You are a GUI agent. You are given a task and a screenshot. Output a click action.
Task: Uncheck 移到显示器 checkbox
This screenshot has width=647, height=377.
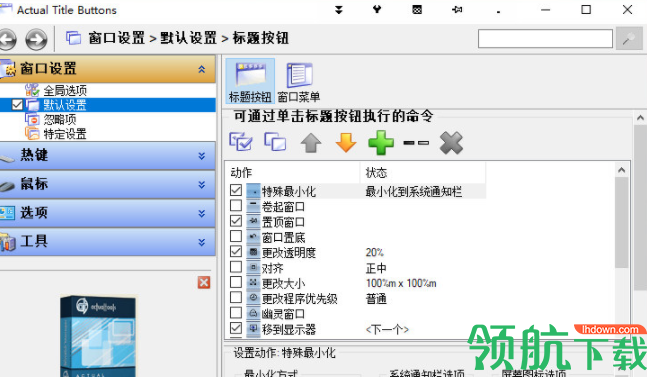236,328
